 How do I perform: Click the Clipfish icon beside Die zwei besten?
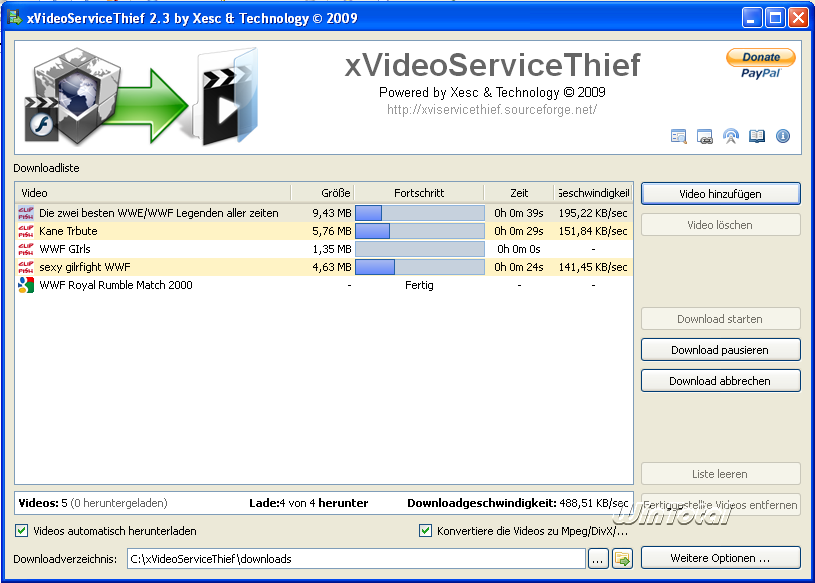26,213
